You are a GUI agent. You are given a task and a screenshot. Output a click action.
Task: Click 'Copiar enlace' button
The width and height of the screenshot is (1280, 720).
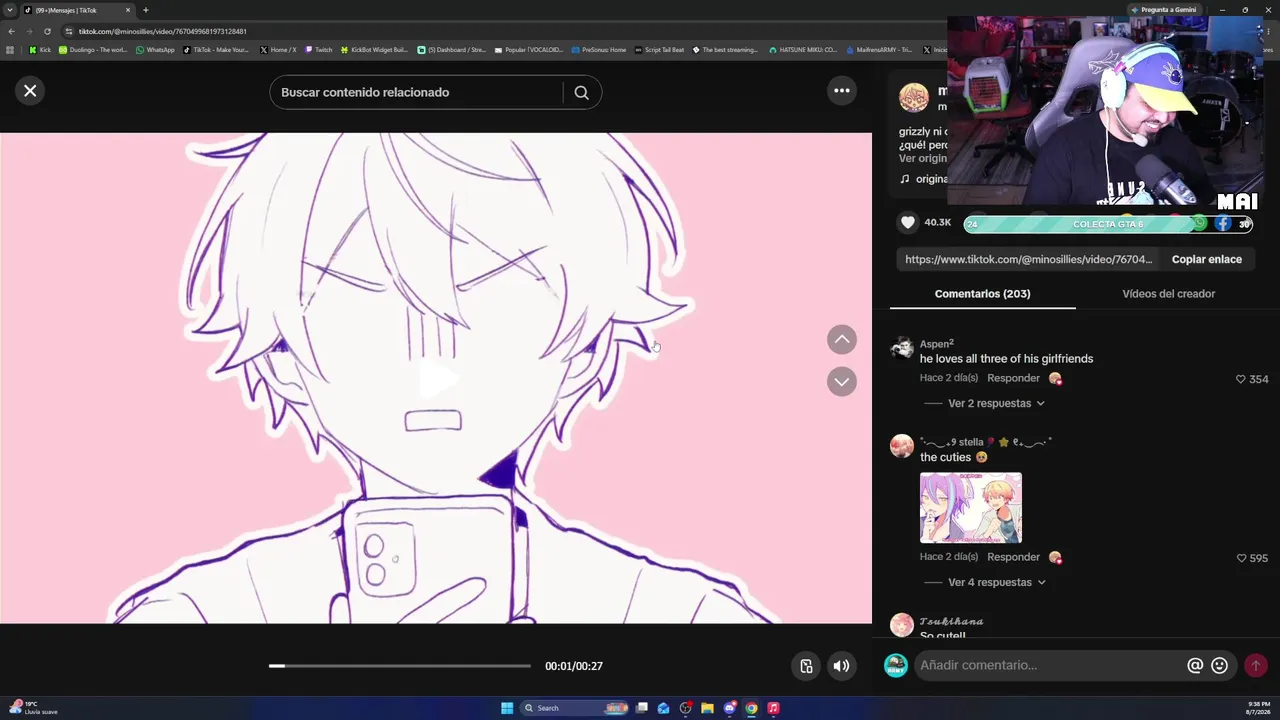click(x=1206, y=259)
